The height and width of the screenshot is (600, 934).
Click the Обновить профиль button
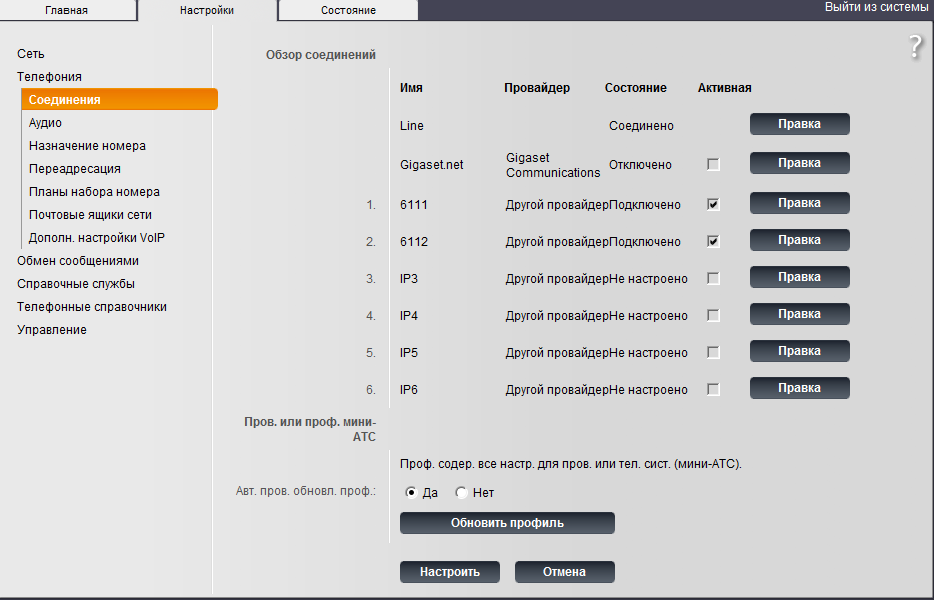point(507,523)
